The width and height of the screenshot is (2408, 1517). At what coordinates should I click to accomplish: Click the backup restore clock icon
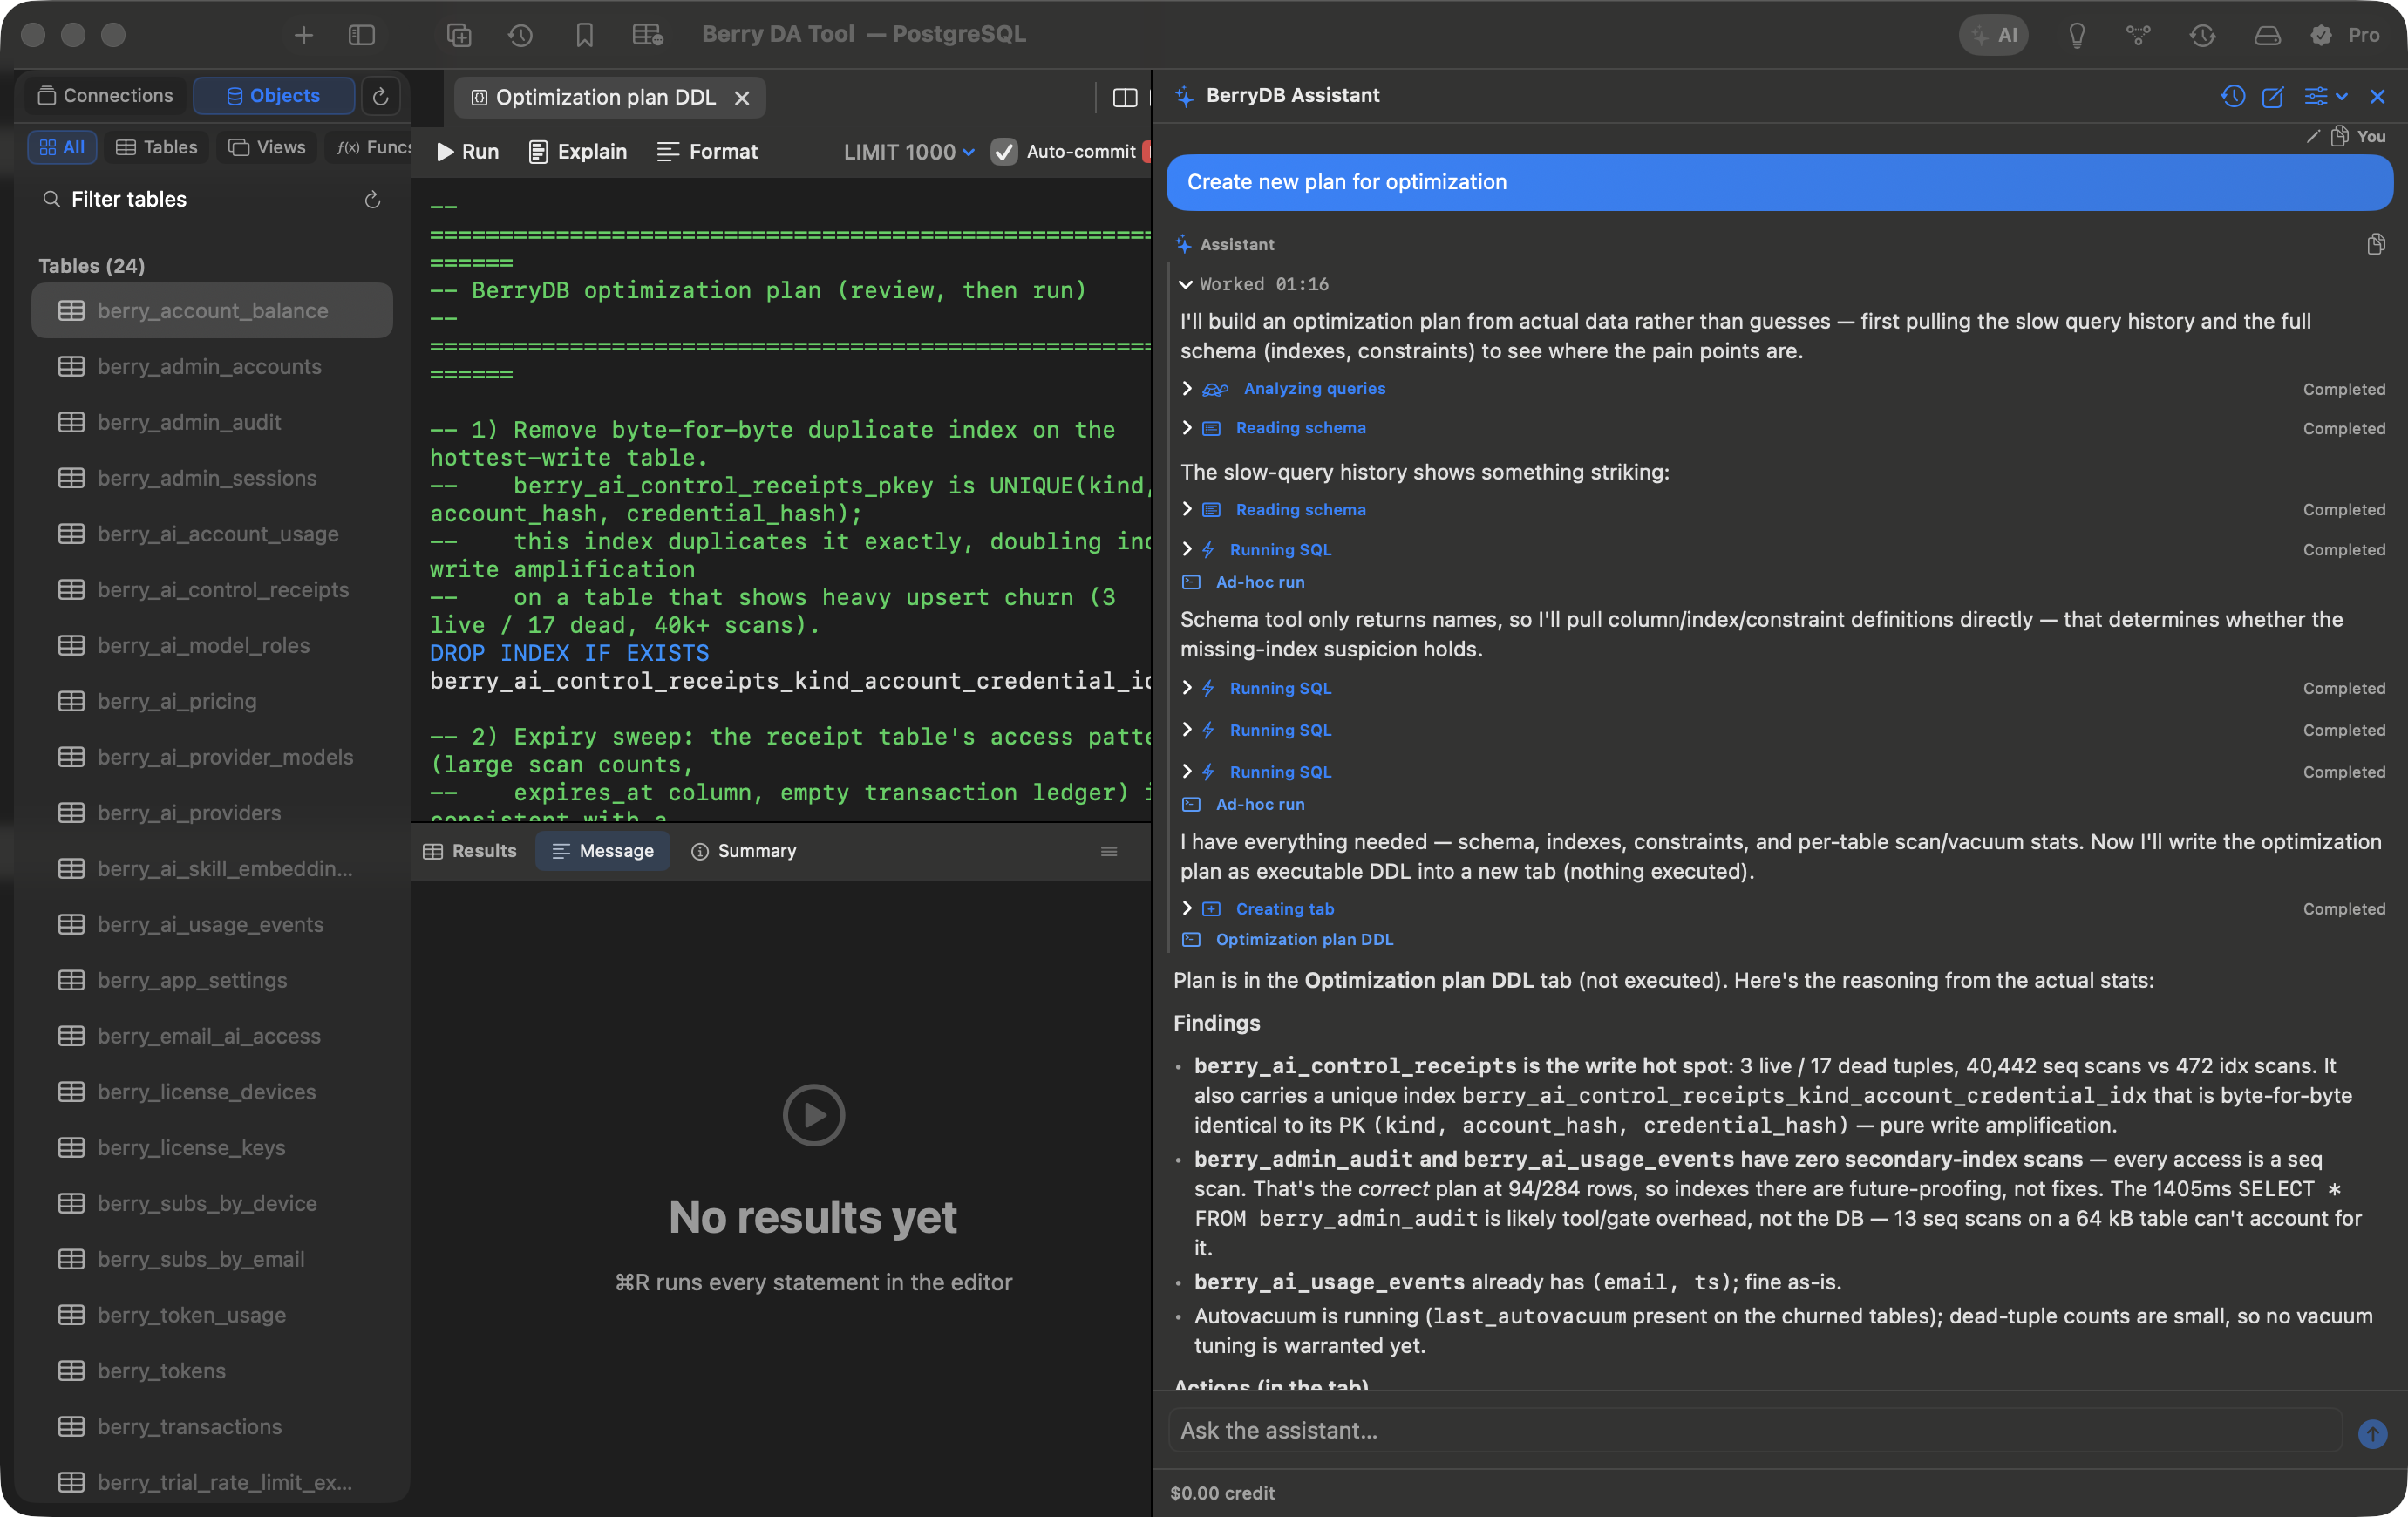[2203, 35]
